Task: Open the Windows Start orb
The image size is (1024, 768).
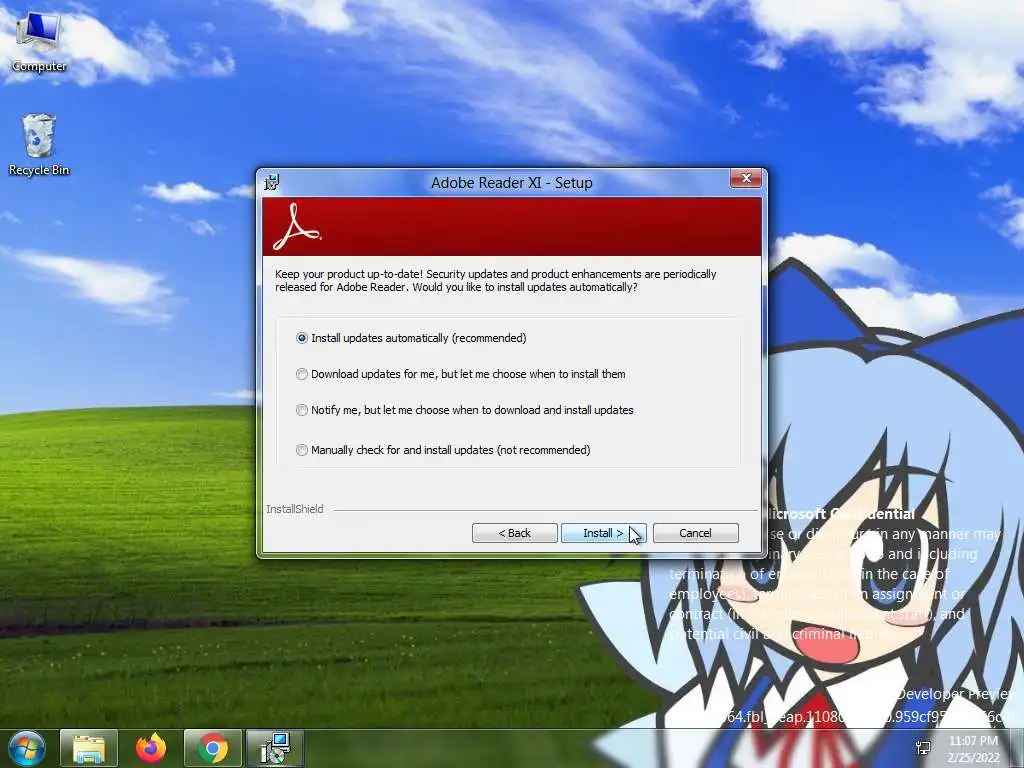Action: (x=27, y=748)
